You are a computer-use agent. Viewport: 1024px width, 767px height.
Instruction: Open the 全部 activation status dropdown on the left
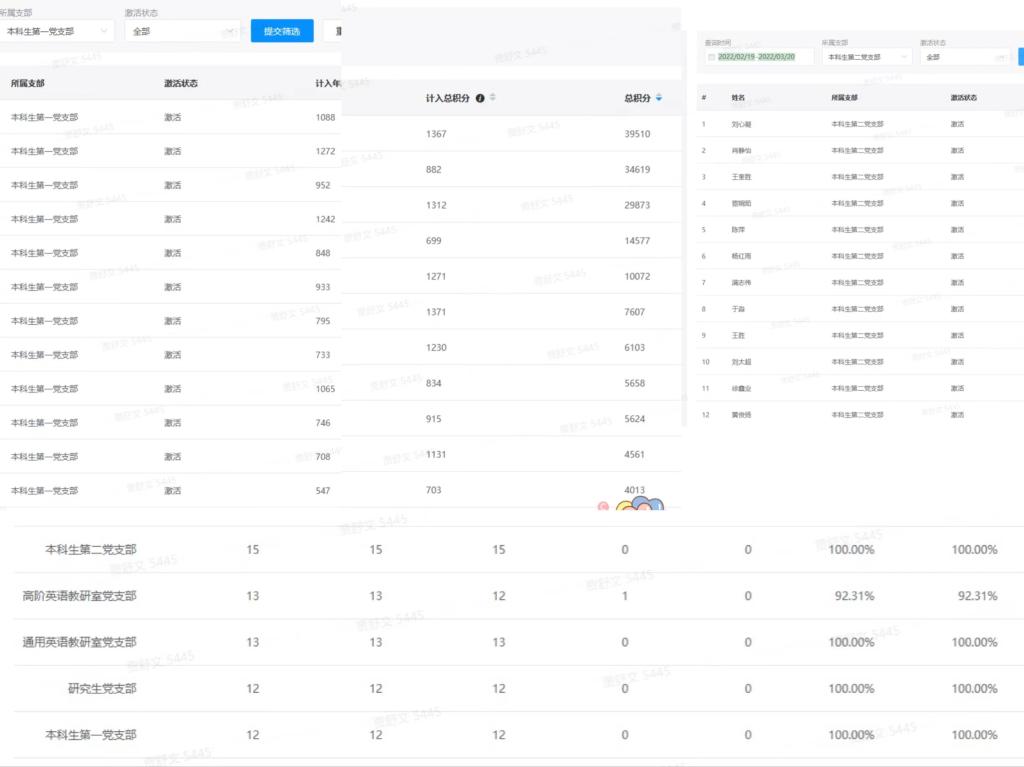pos(182,31)
